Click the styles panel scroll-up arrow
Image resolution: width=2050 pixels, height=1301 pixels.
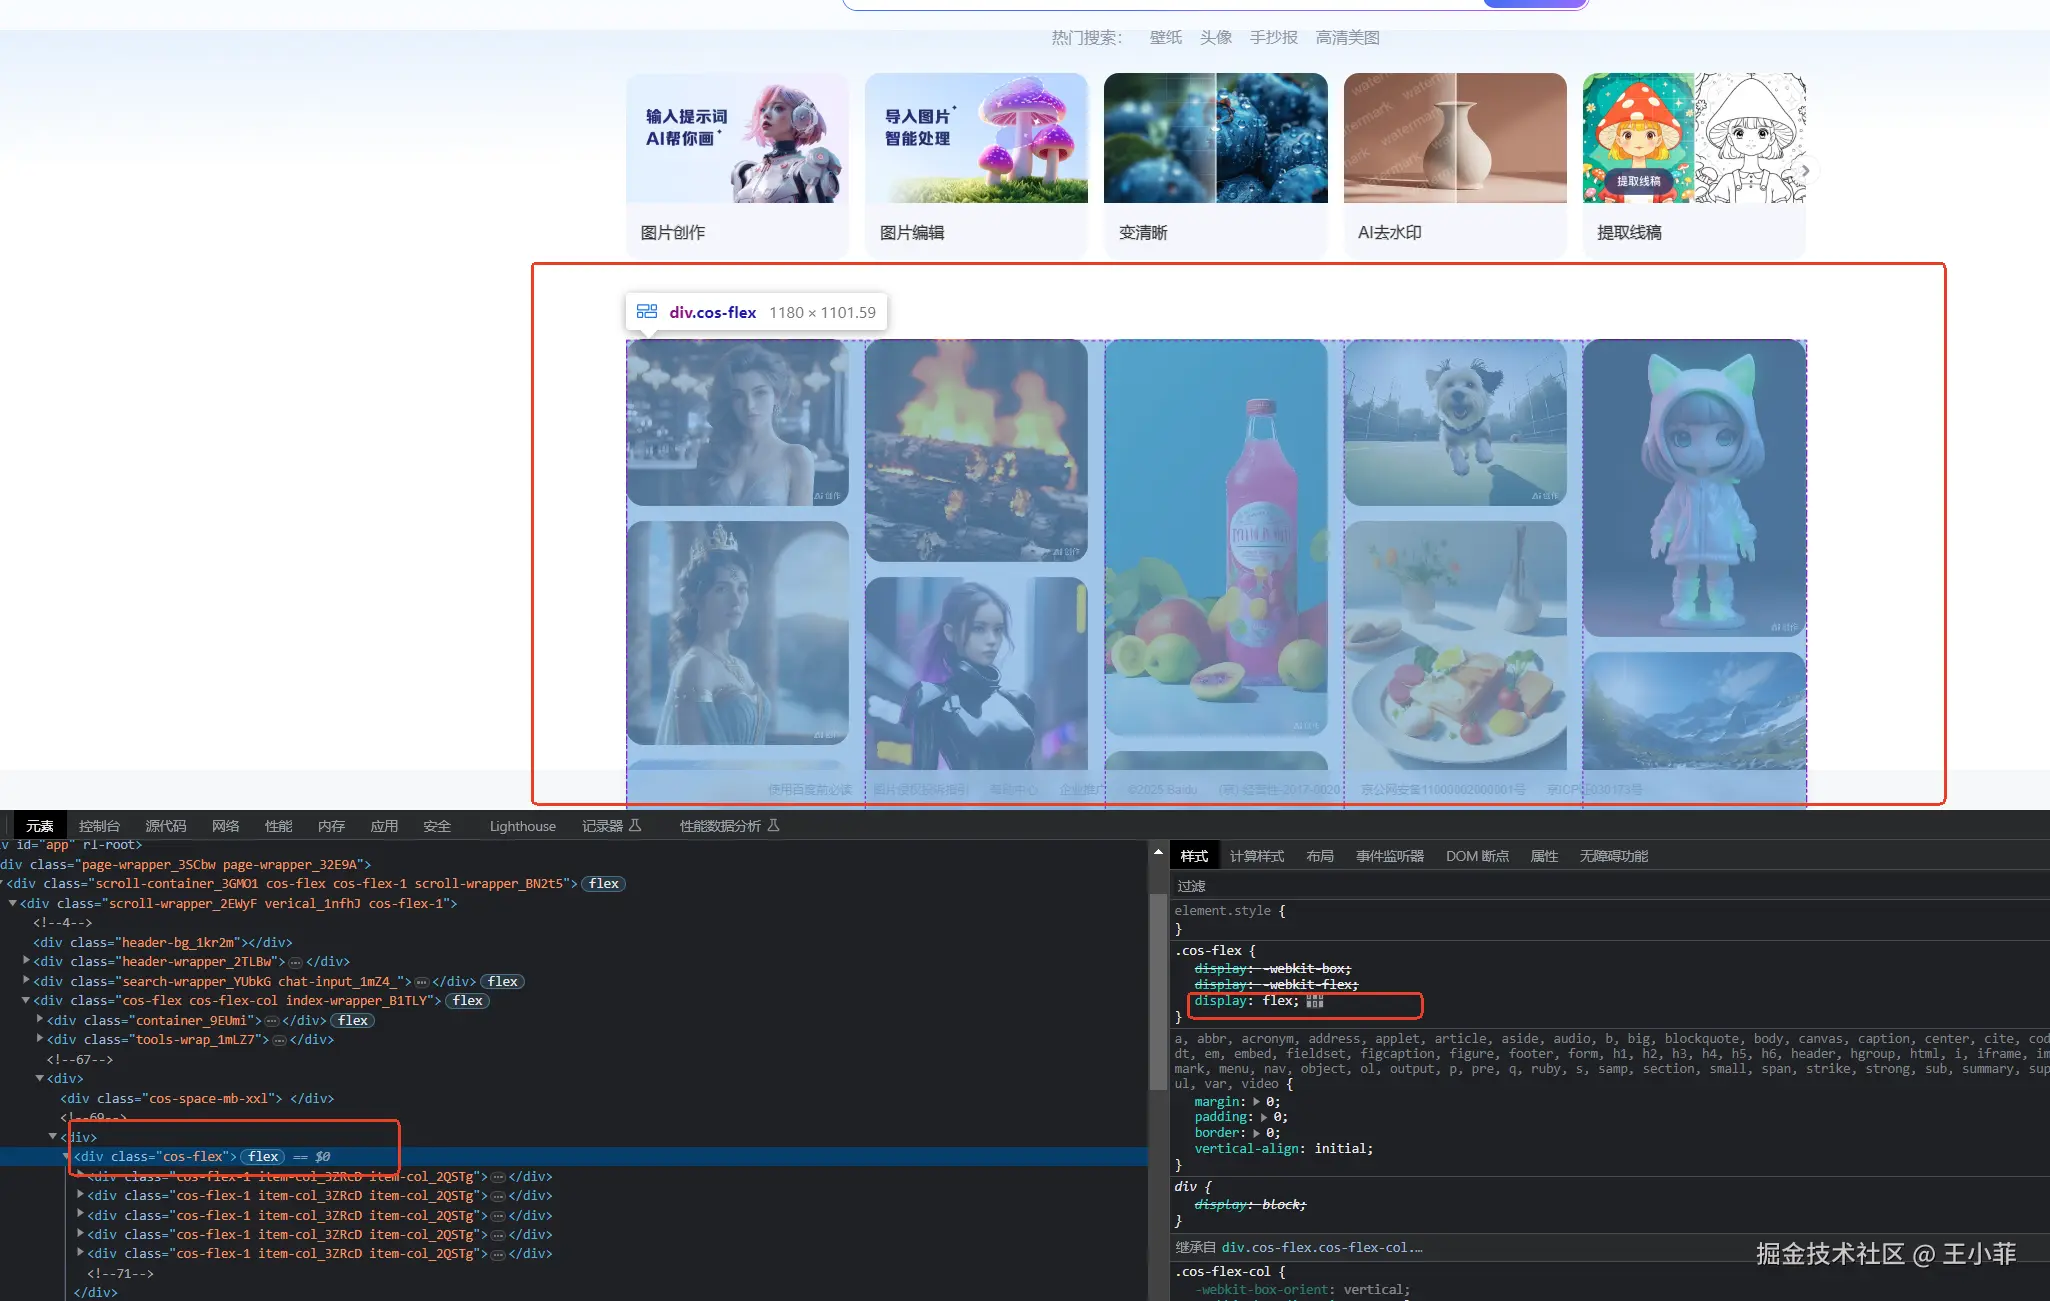click(1158, 853)
